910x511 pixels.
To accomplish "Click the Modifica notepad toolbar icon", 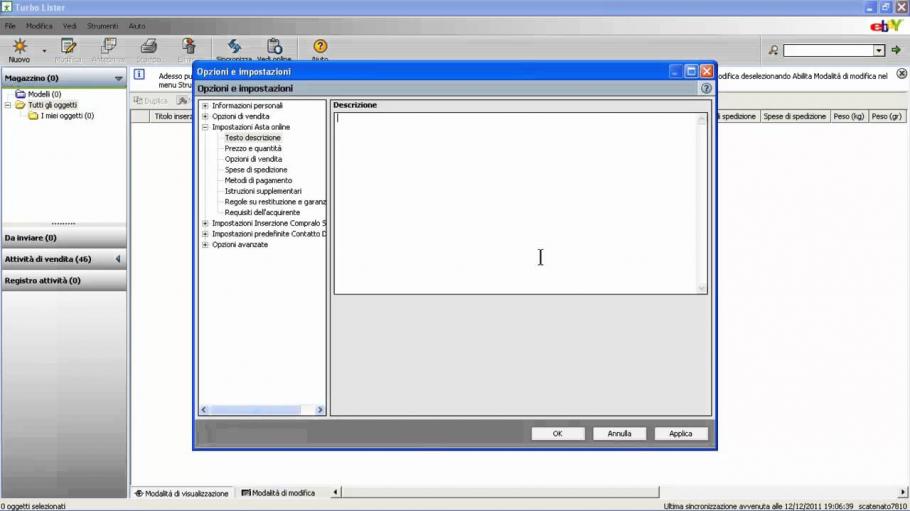I will tap(68, 46).
